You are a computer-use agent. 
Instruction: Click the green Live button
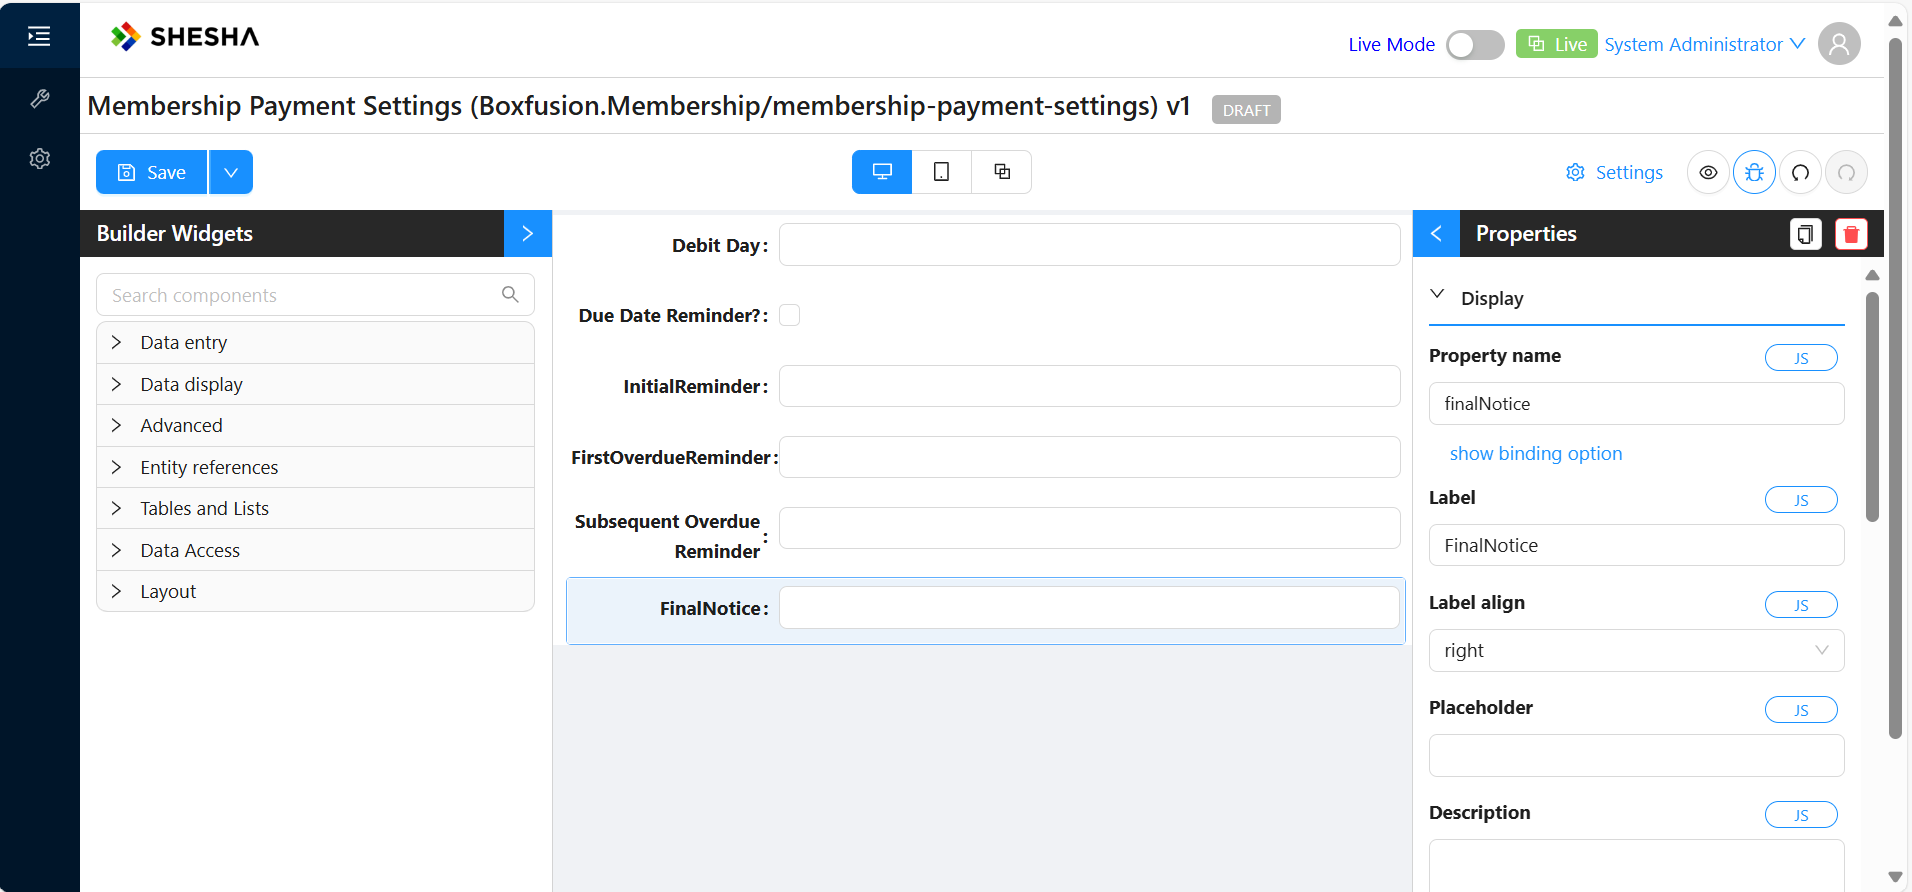(x=1556, y=44)
